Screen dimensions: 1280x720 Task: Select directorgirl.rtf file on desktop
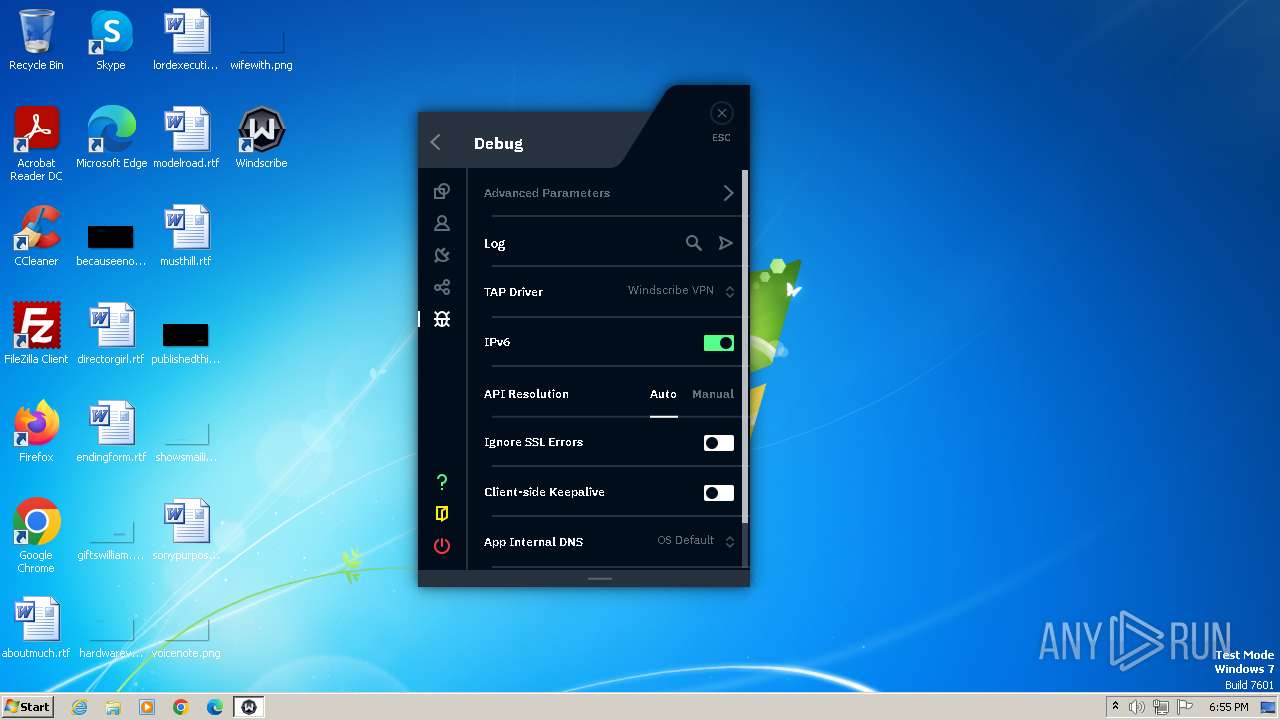point(111,334)
